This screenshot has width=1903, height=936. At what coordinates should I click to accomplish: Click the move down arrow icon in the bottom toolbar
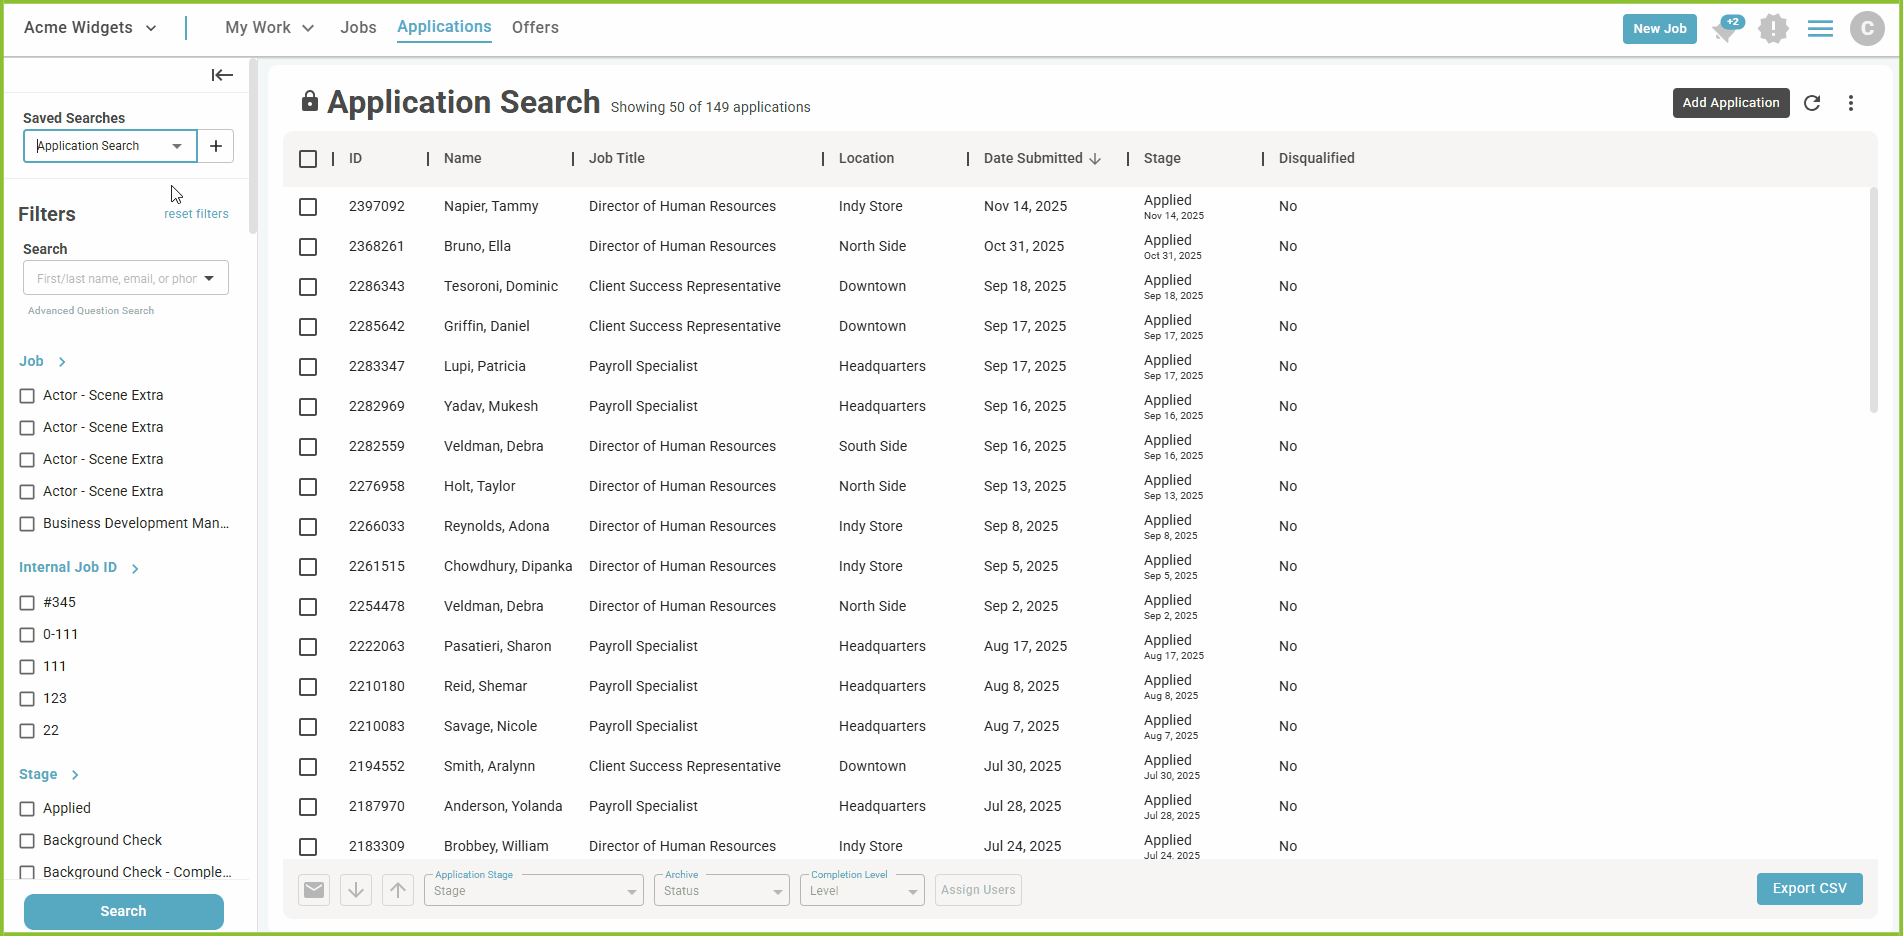coord(356,890)
